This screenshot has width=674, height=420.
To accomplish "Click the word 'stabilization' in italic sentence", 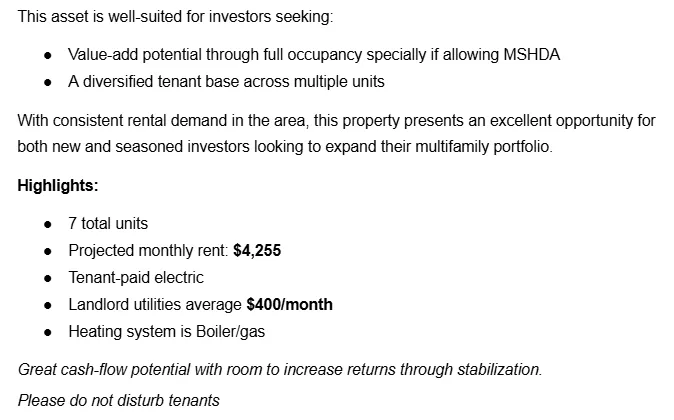I will coord(499,370).
